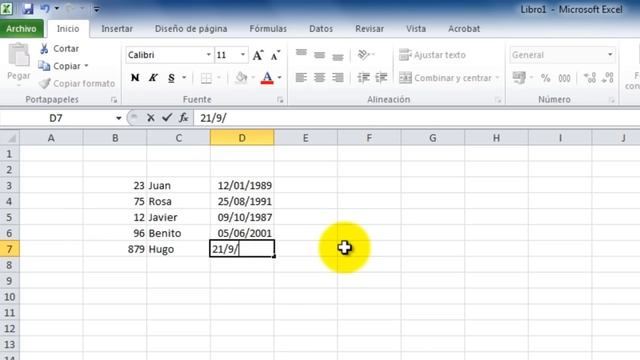This screenshot has height=360, width=640.
Task: Open Insert Function fx
Action: point(184,118)
